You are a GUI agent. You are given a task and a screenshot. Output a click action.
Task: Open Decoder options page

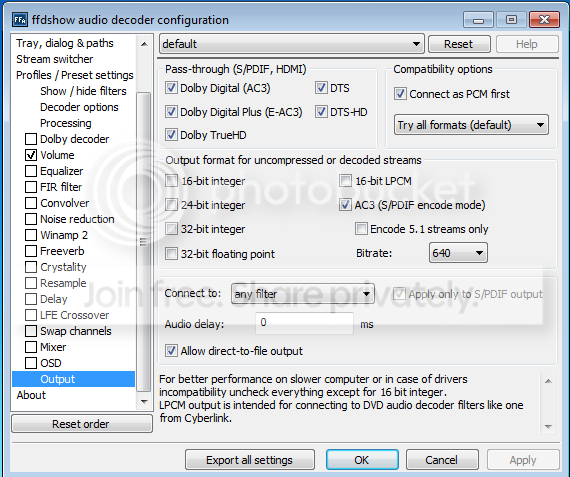click(79, 107)
